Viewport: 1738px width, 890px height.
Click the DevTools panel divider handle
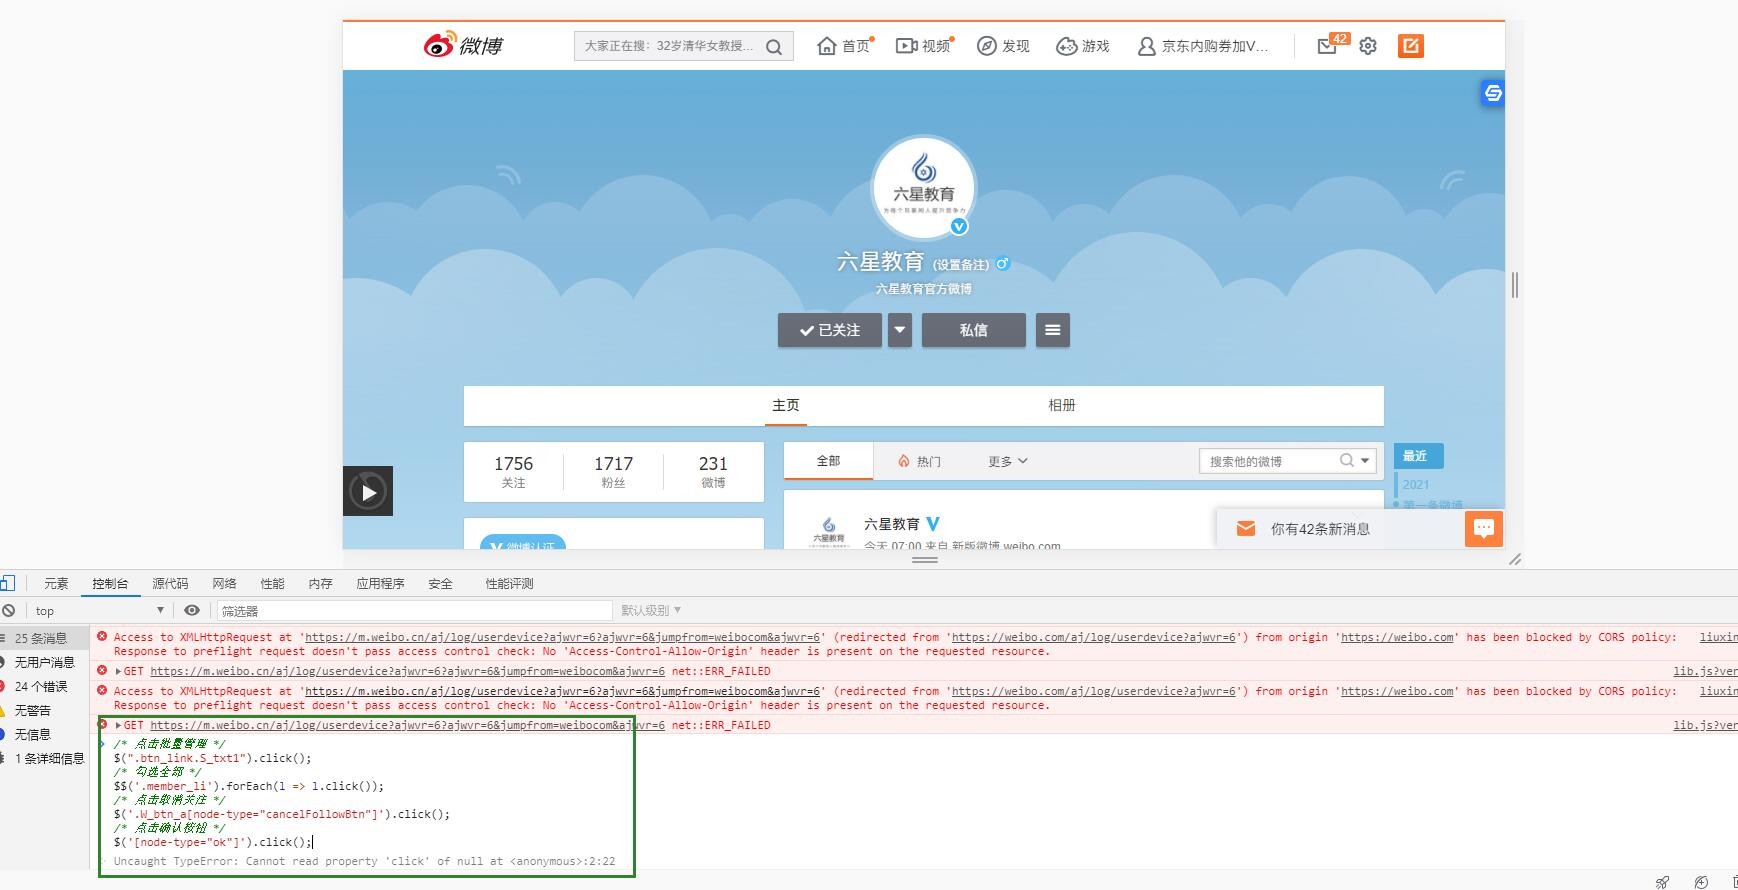click(x=925, y=560)
